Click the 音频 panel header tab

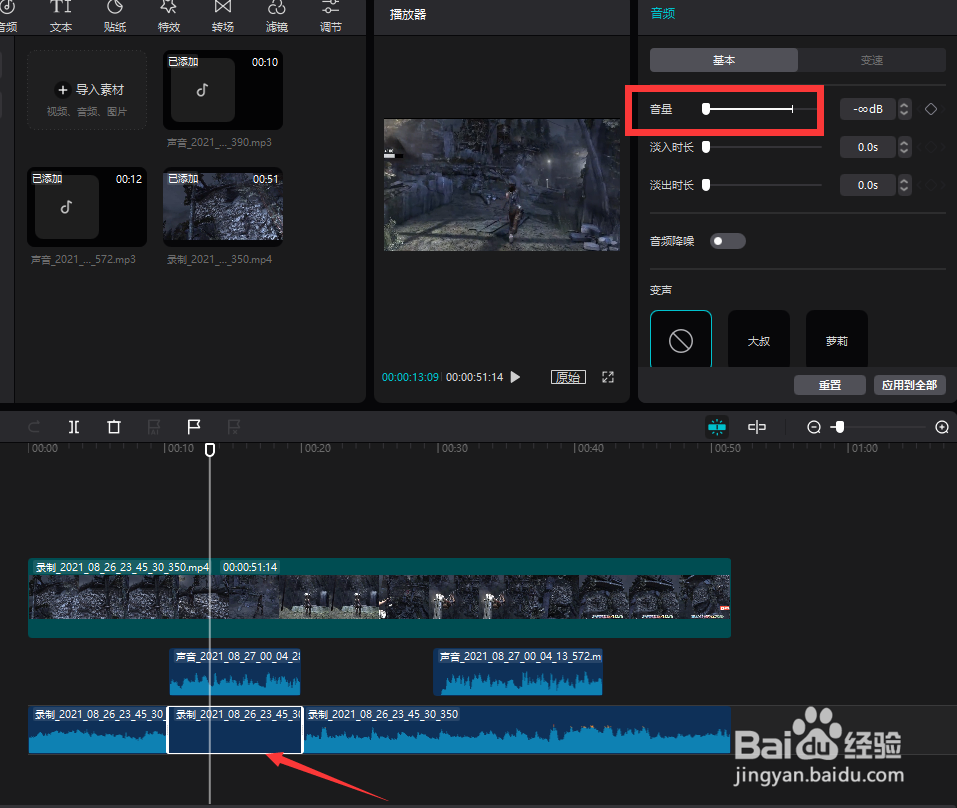pos(663,13)
